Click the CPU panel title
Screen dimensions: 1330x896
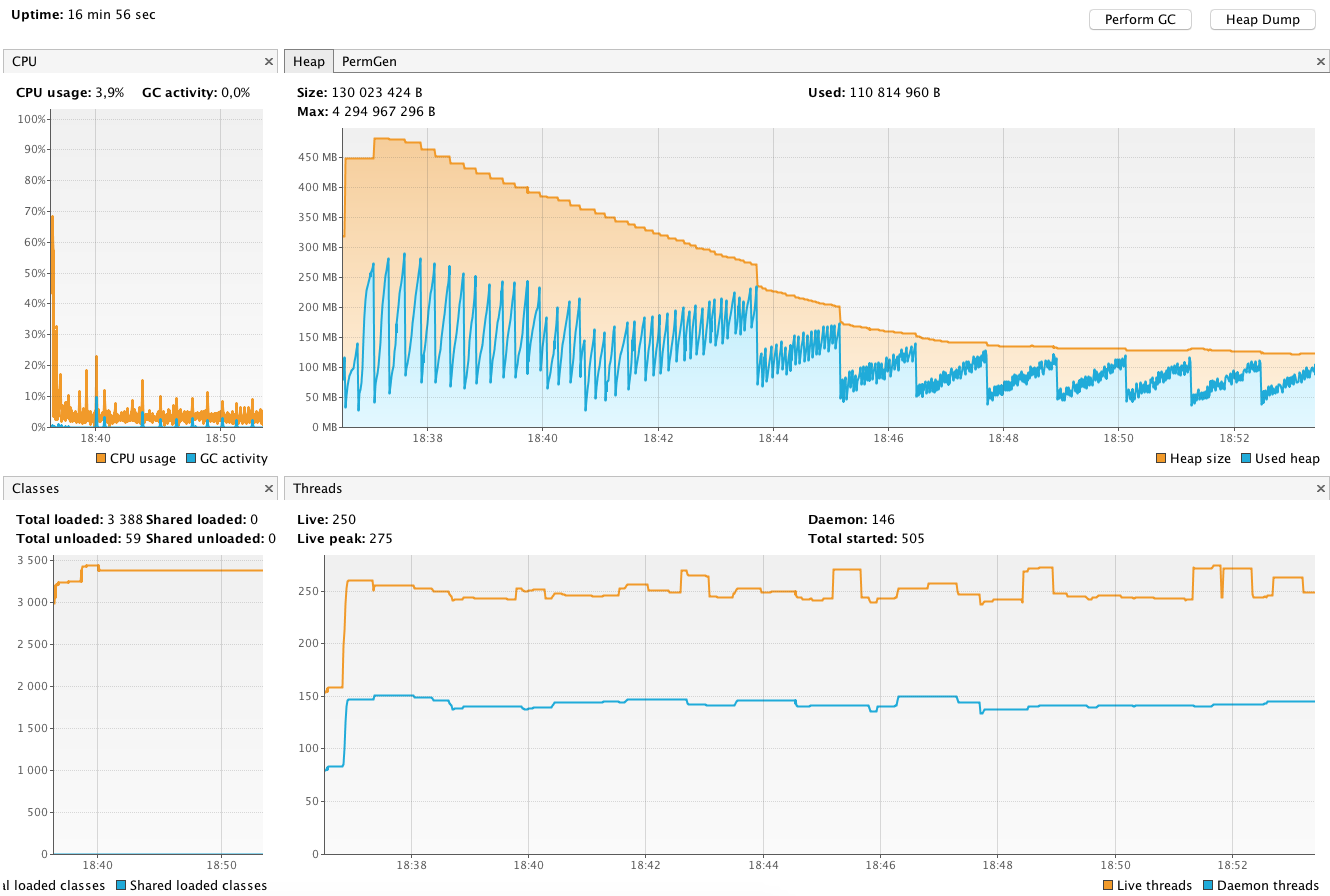click(24, 62)
